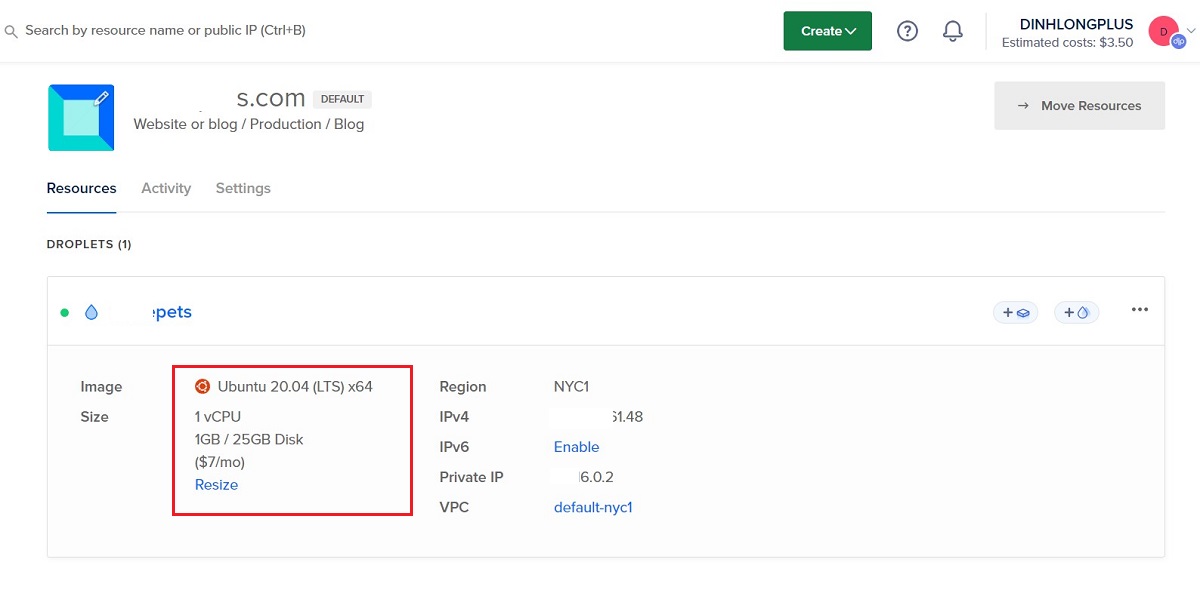1200x590 pixels.
Task: Open the Settings tab
Action: [242, 188]
